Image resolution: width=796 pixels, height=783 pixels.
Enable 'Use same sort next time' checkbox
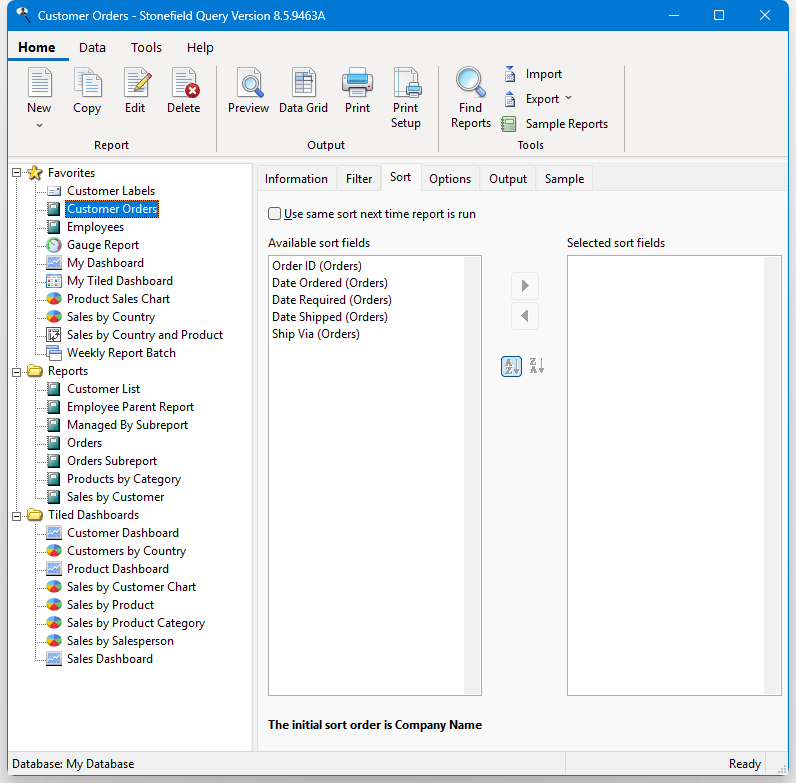pos(275,214)
